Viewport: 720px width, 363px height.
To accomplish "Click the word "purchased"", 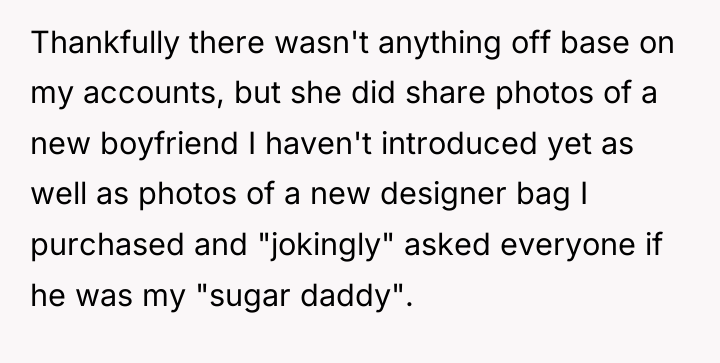I will 107,245.
